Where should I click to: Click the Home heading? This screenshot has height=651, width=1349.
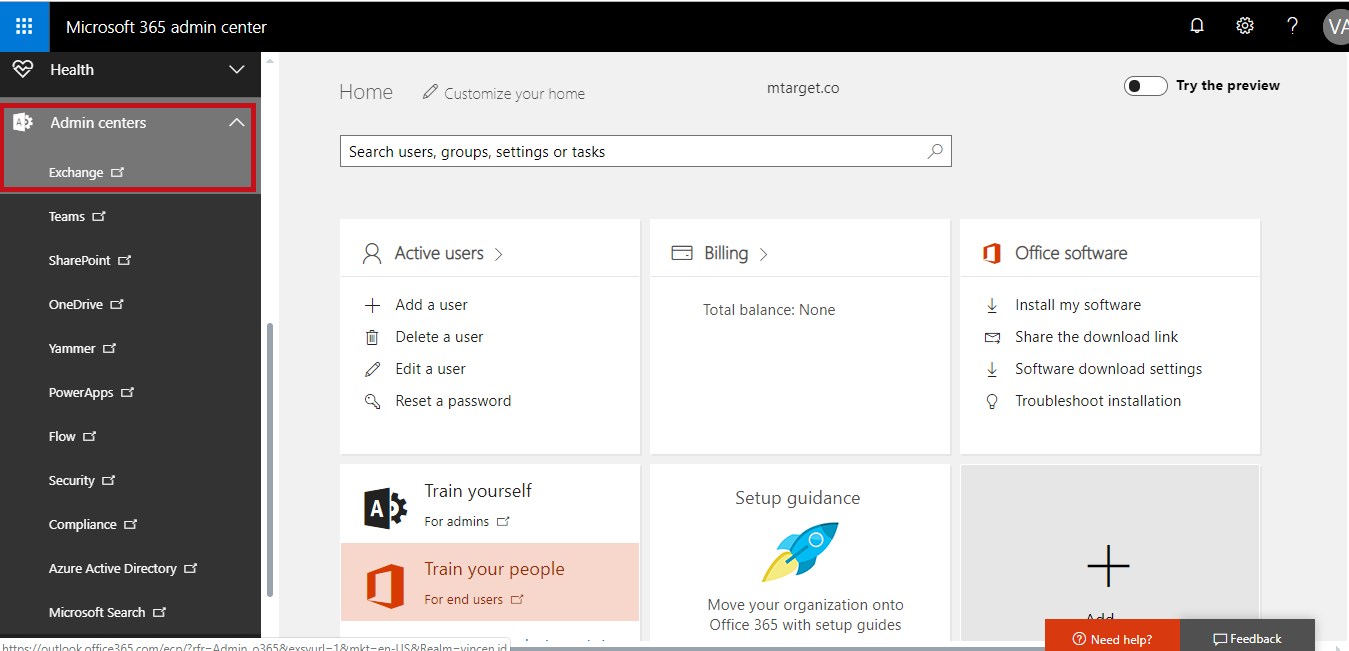(366, 92)
